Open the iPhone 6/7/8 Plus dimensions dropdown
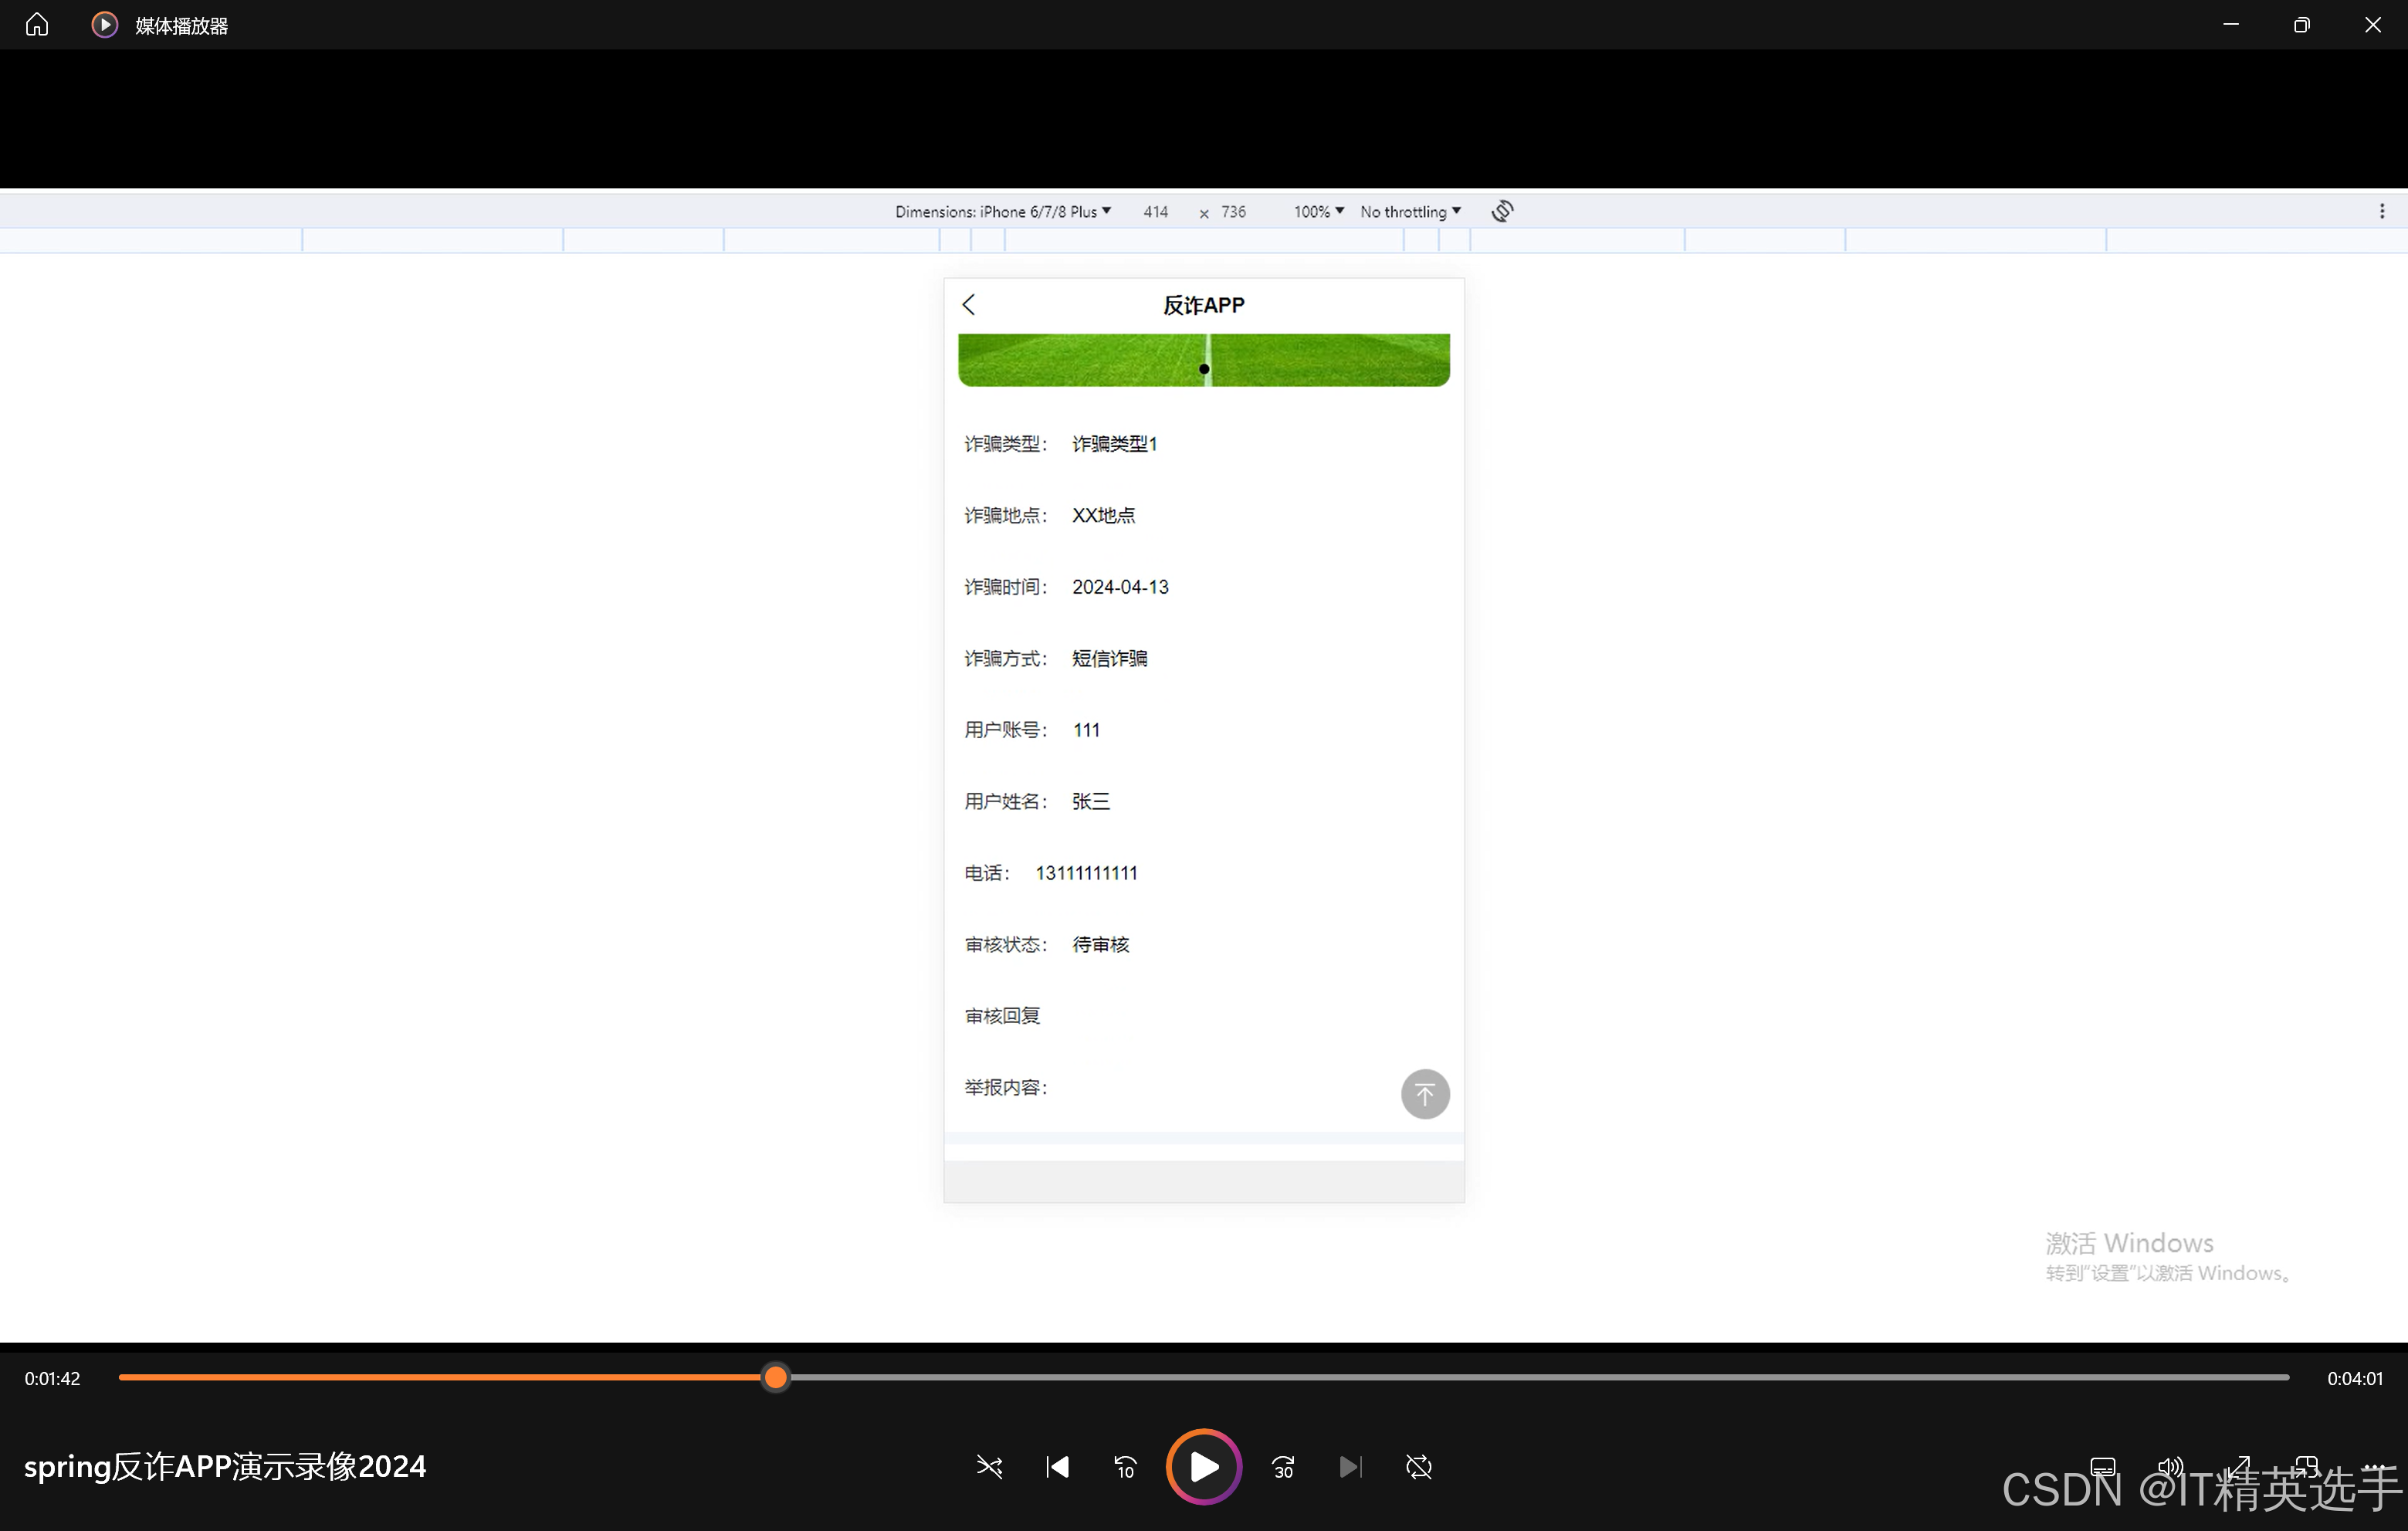Image resolution: width=2408 pixels, height=1531 pixels. point(1003,212)
